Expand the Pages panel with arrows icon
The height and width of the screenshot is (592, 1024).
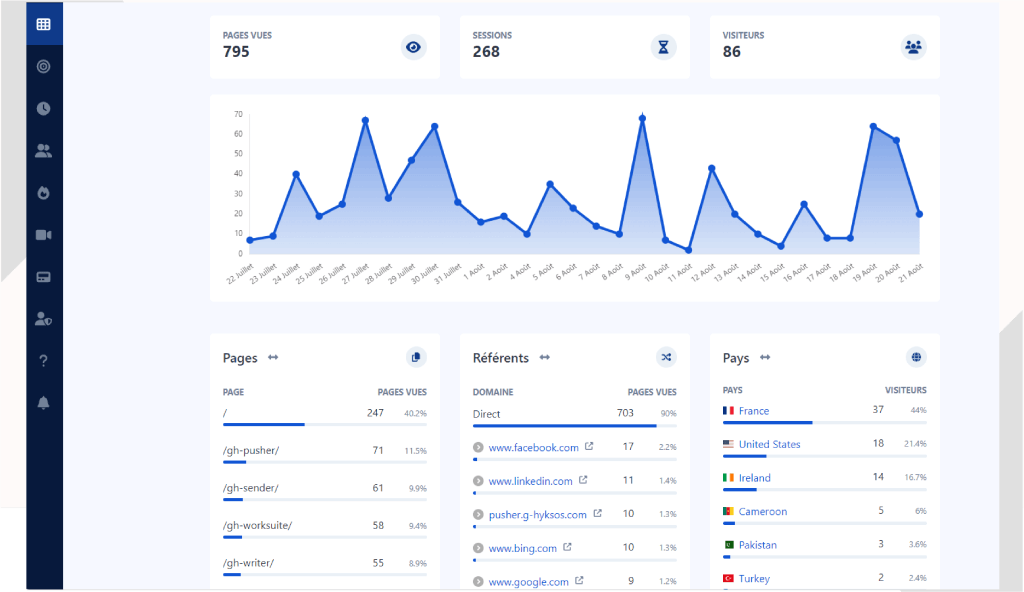[273, 357]
